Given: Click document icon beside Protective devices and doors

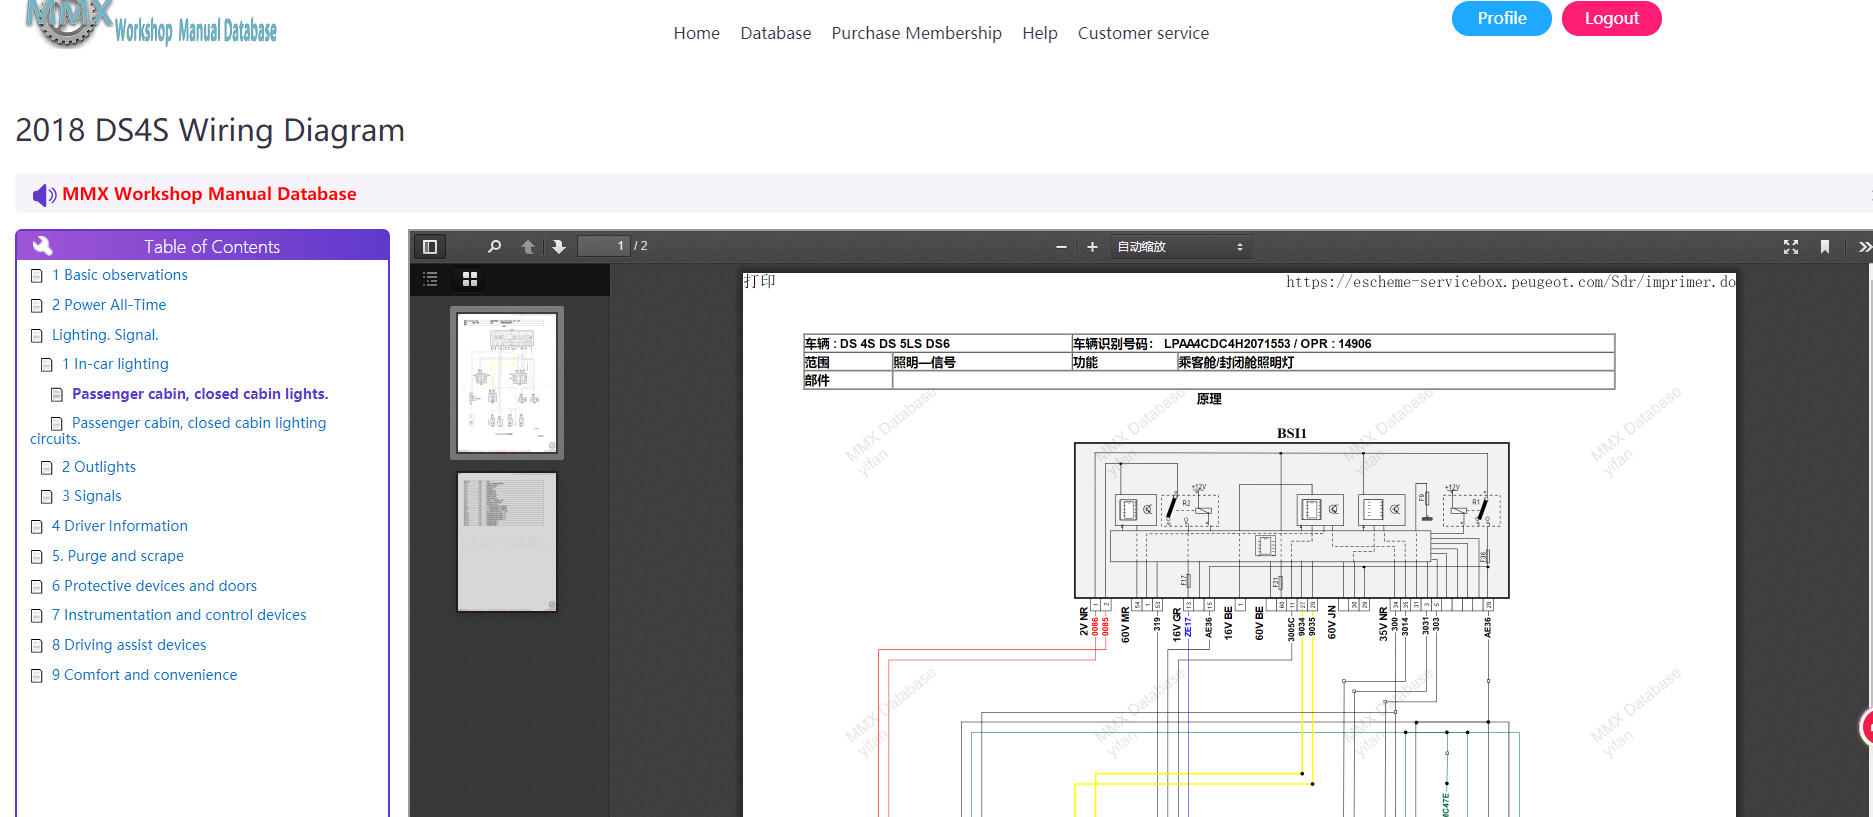Looking at the screenshot, I should click(x=37, y=587).
